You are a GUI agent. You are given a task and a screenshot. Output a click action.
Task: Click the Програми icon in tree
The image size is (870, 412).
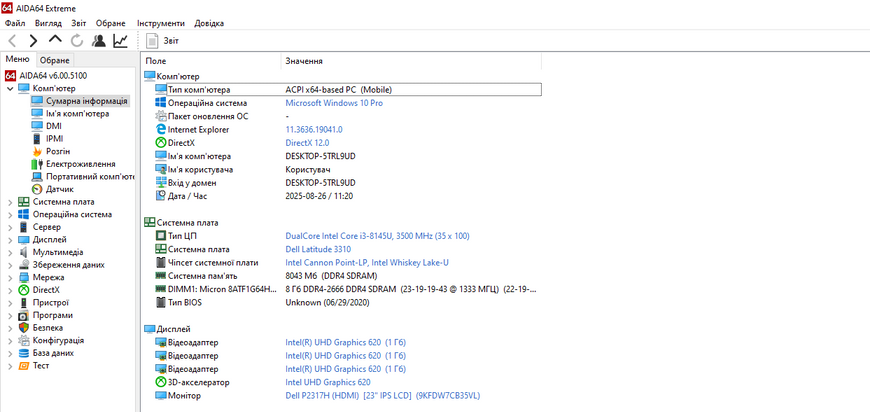click(x=23, y=315)
